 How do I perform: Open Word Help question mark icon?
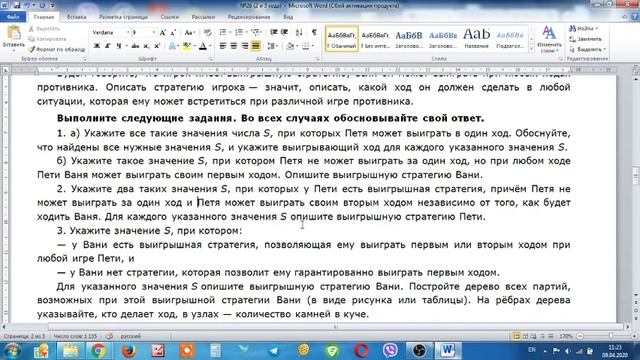(x=635, y=17)
